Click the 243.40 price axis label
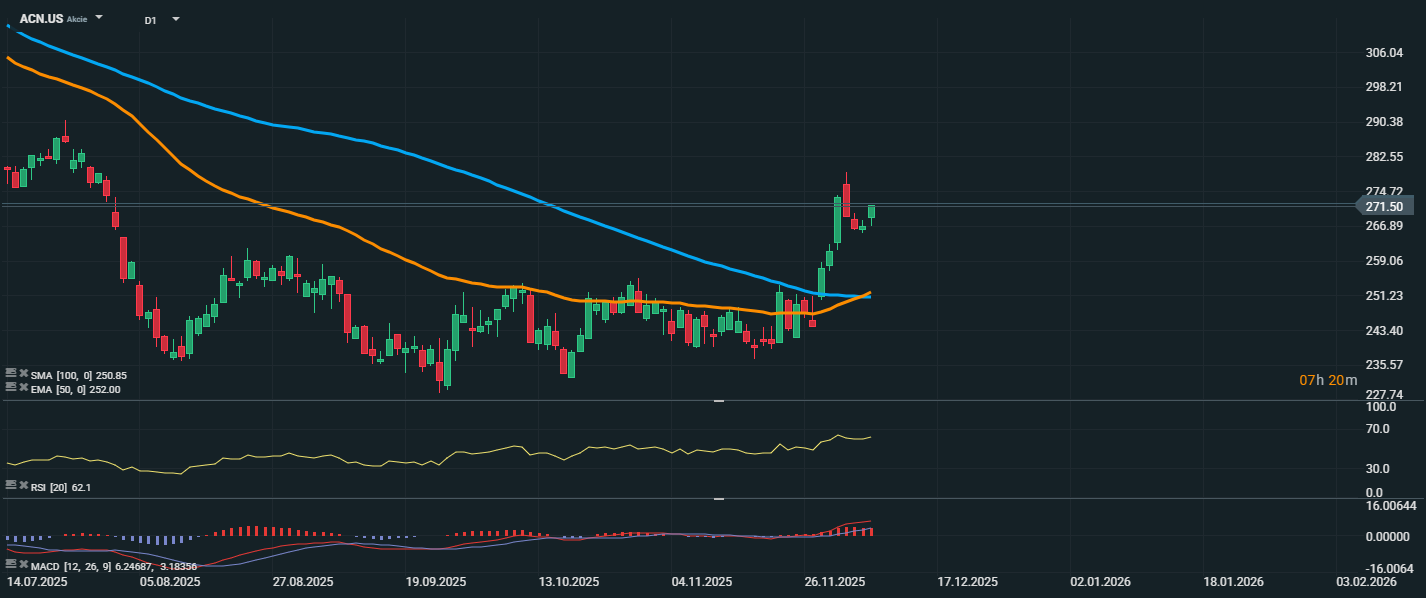This screenshot has width=1426, height=598. (x=1384, y=331)
